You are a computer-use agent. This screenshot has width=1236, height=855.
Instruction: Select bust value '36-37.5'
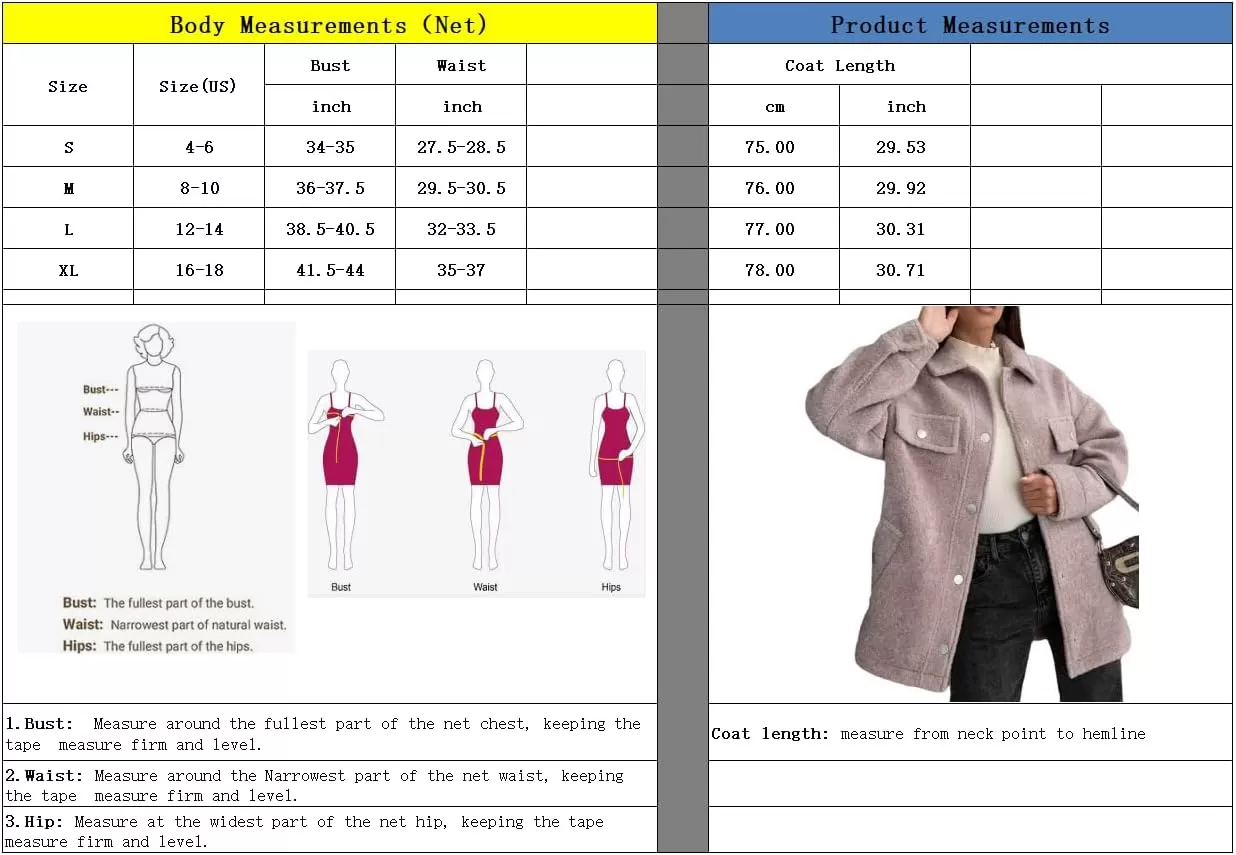coord(330,188)
